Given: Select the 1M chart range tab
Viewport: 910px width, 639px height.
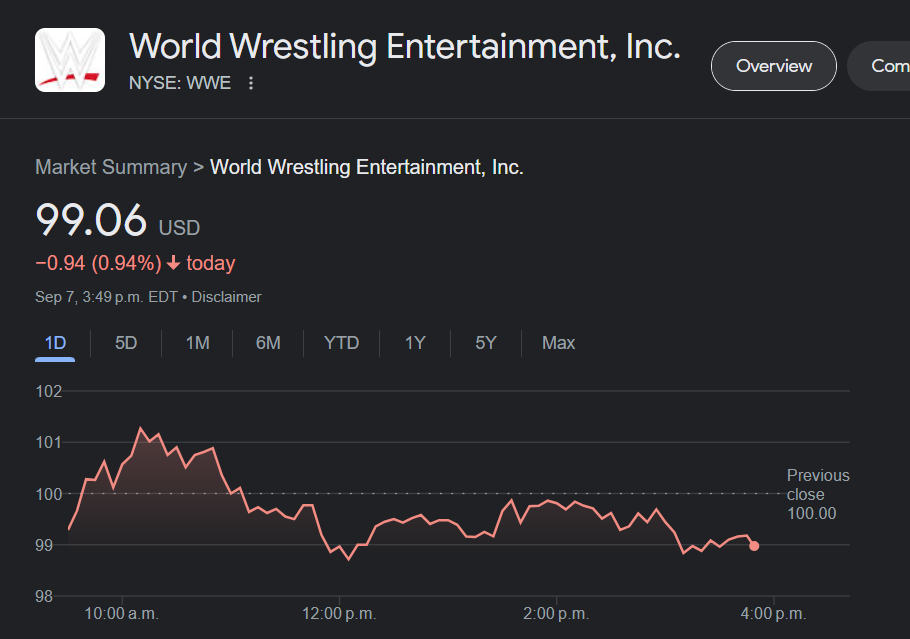Looking at the screenshot, I should coord(197,343).
